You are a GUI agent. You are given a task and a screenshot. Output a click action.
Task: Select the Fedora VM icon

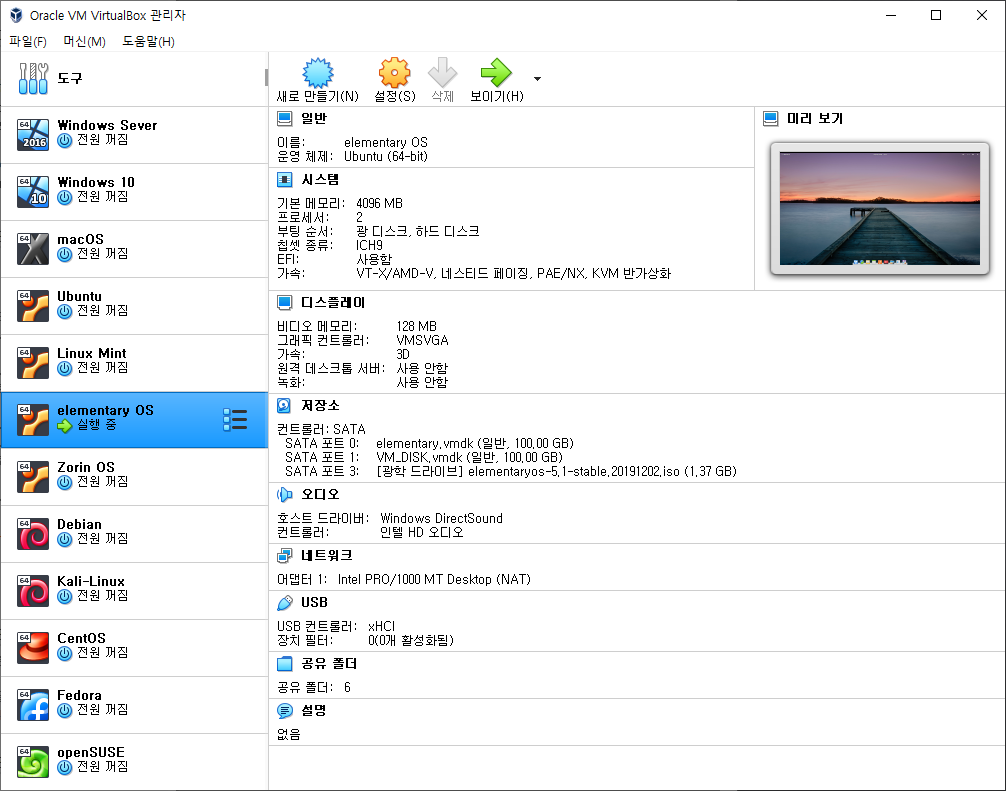tap(33, 704)
